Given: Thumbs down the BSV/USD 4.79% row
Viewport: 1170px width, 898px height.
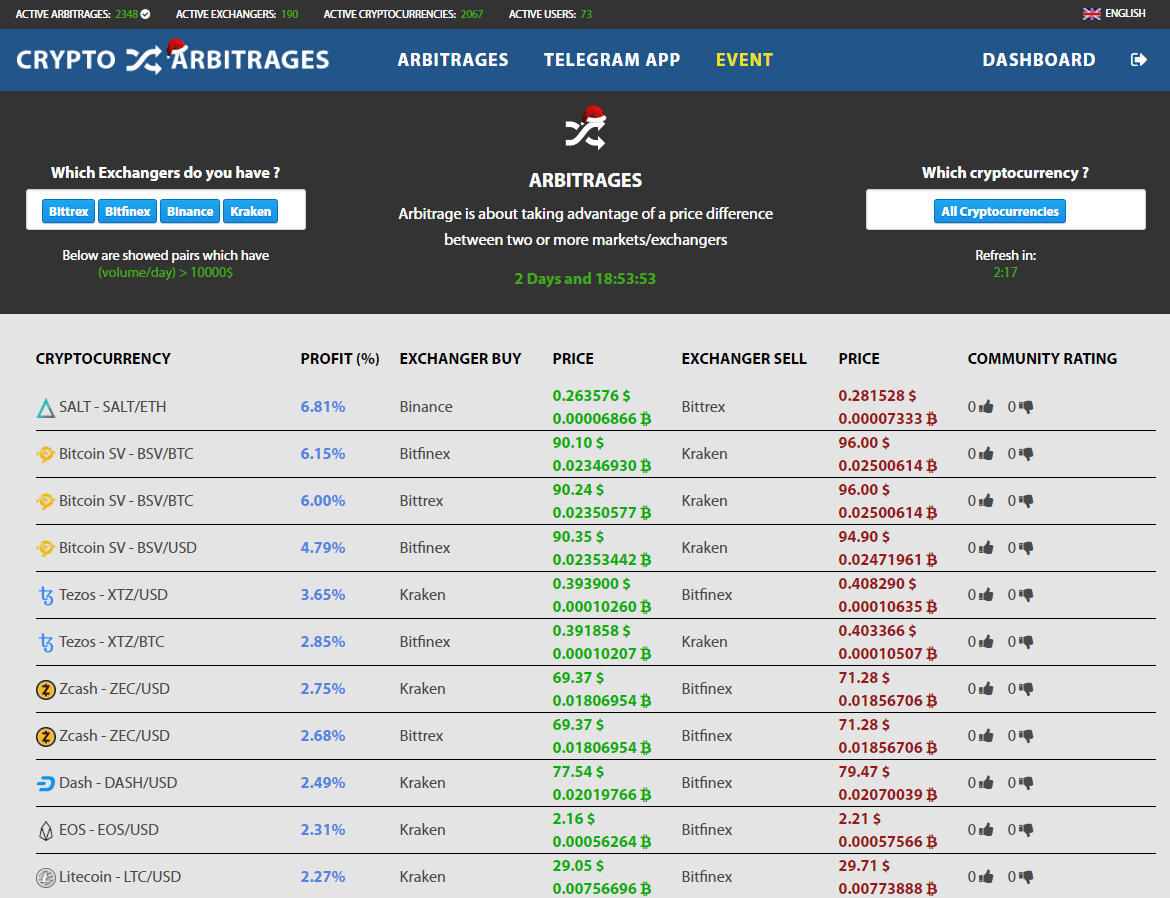Looking at the screenshot, I should point(1027,548).
